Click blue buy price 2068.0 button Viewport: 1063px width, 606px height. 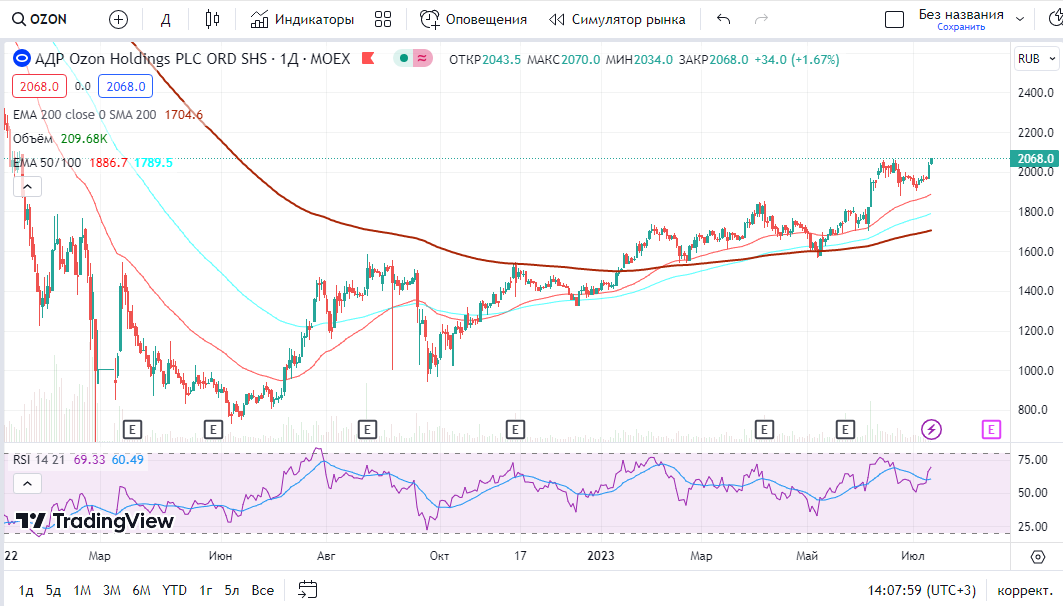point(125,86)
